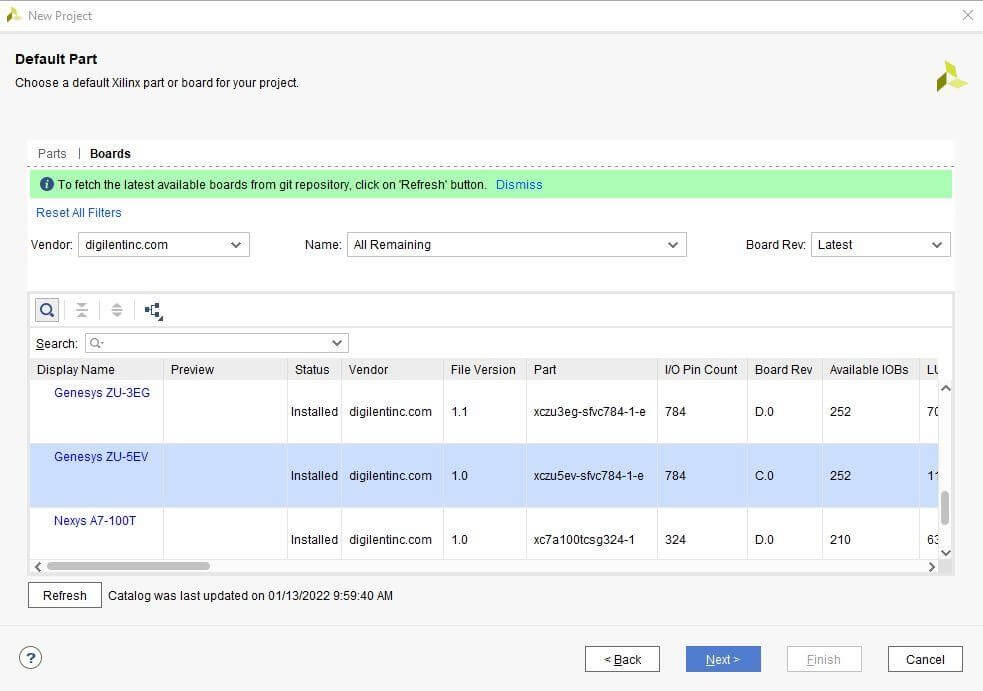Viewport: 983px width, 691px height.
Task: Click inside the Search input field
Action: coord(215,343)
